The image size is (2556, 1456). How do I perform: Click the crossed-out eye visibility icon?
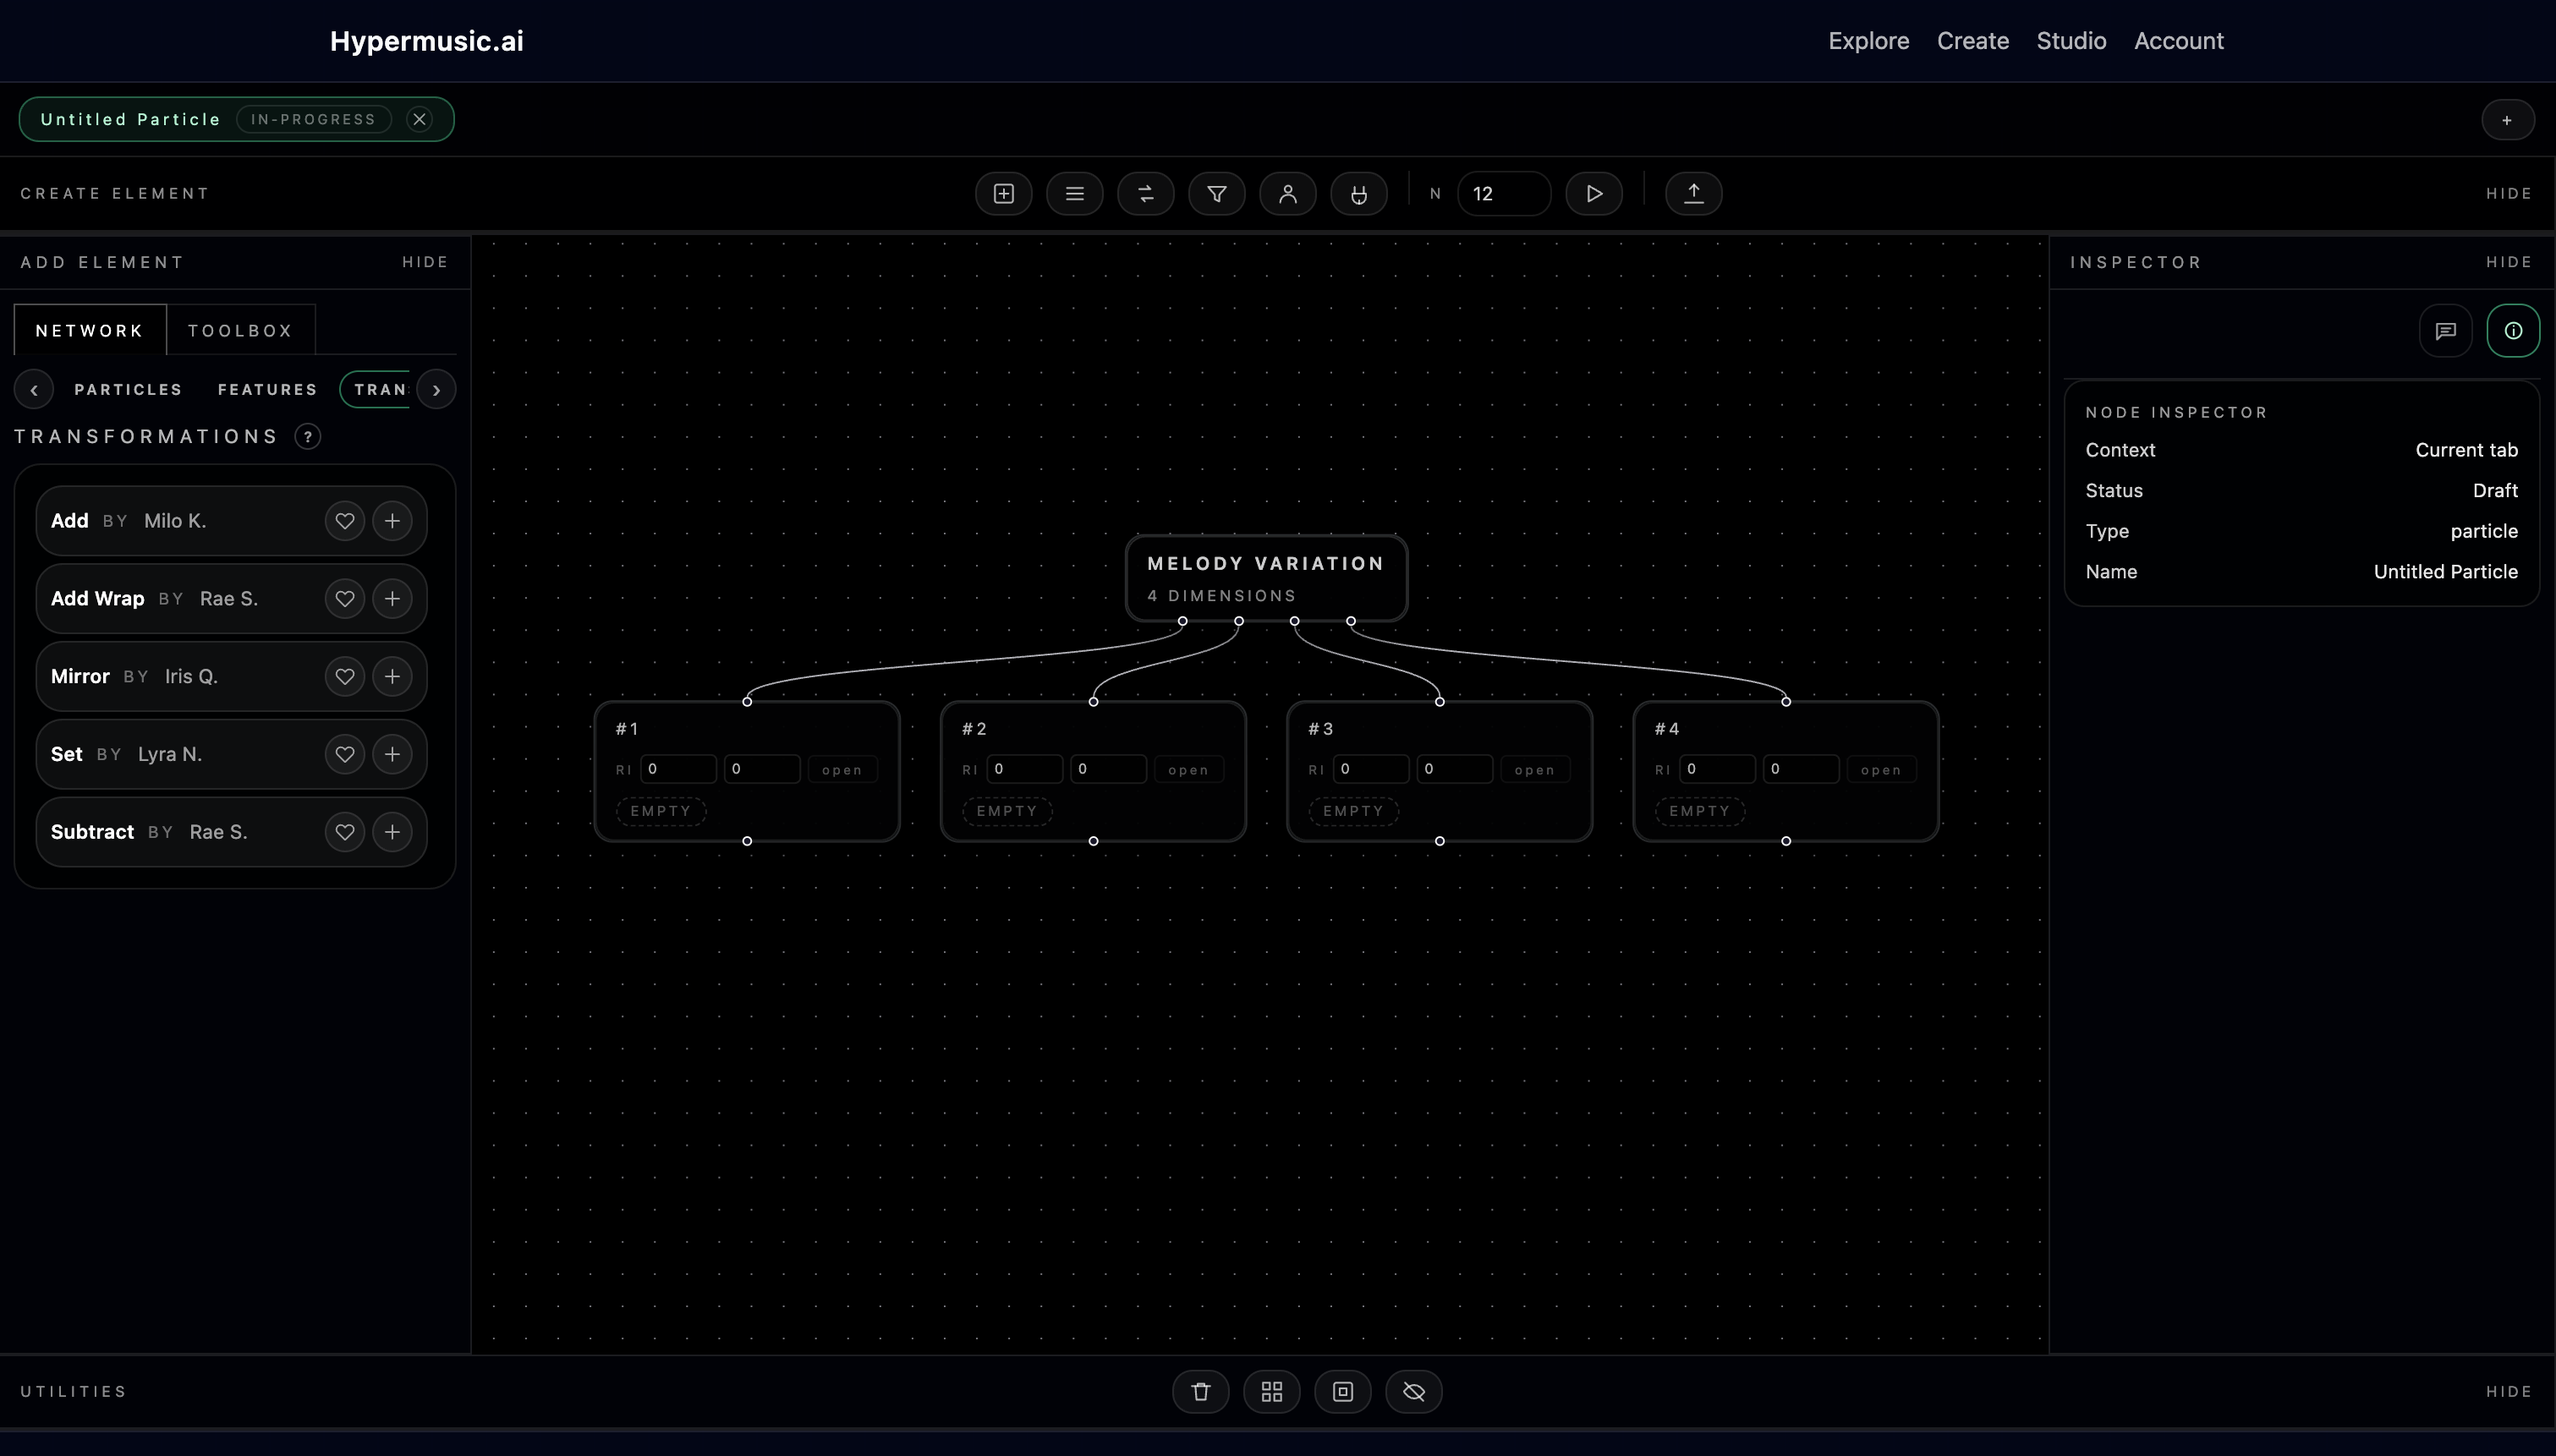click(1413, 1391)
